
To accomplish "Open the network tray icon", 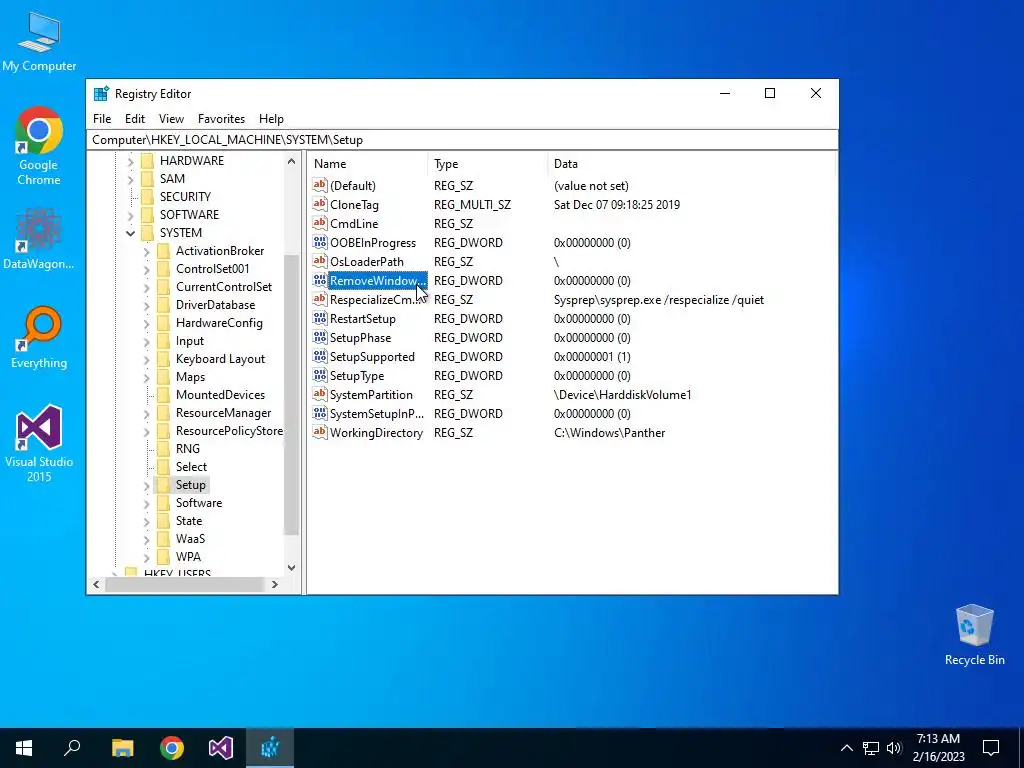I will (x=871, y=748).
